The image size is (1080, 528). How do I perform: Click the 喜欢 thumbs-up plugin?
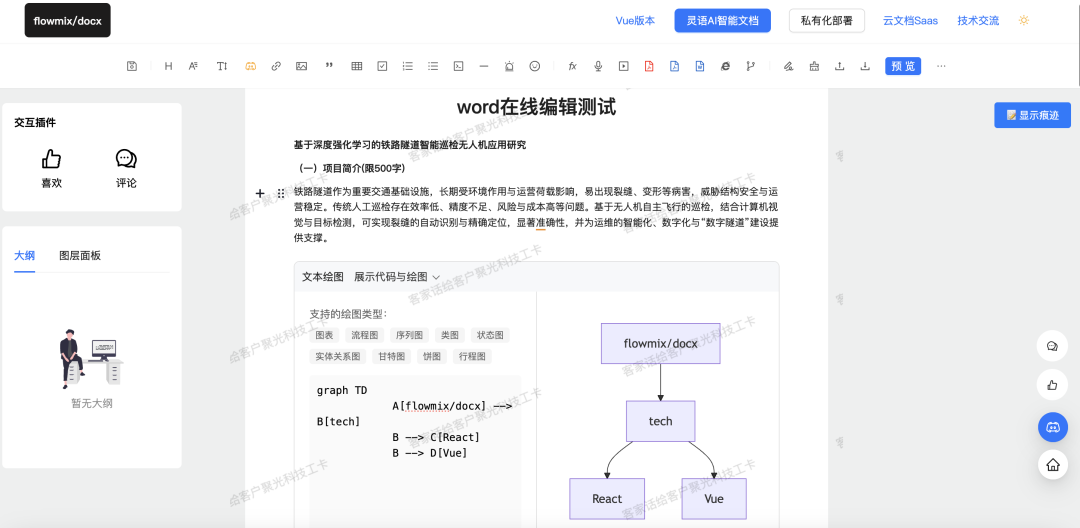tap(52, 169)
